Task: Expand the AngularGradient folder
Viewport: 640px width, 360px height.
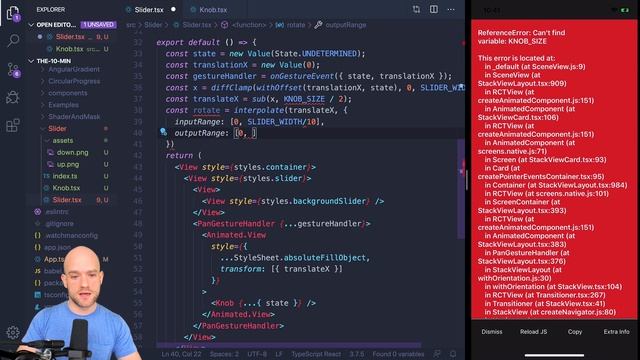Action: (73, 69)
